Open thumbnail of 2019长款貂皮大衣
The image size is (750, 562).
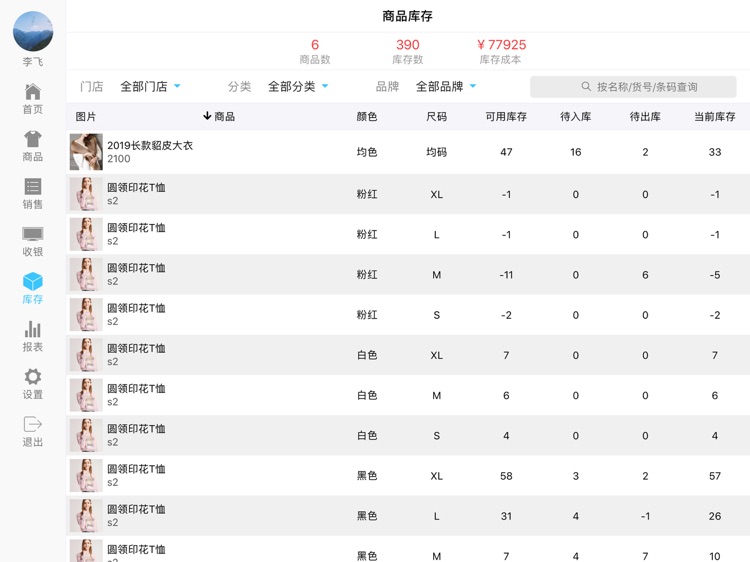pos(86,152)
